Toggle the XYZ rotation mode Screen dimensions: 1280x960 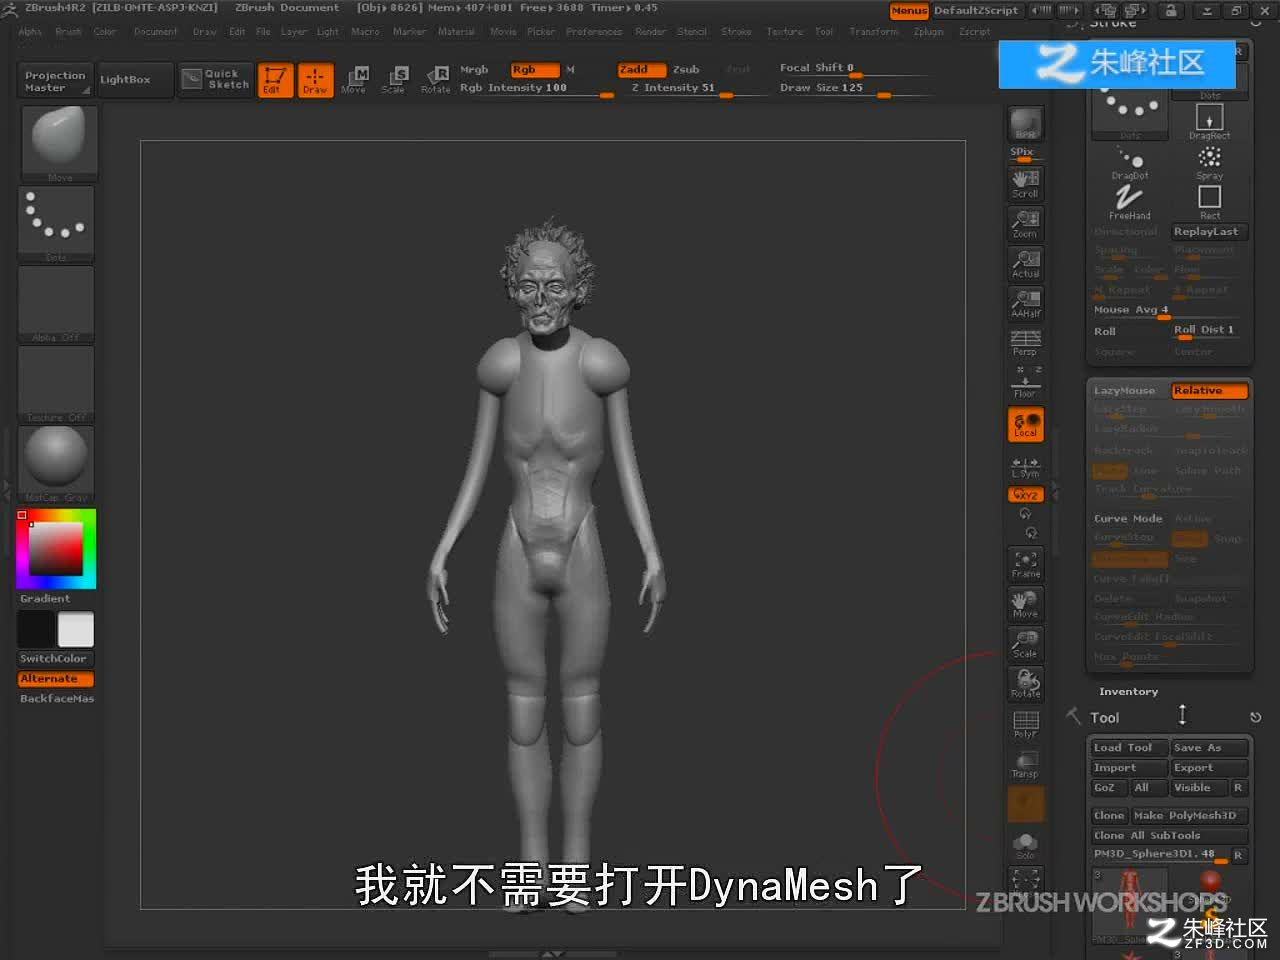[x=1026, y=495]
